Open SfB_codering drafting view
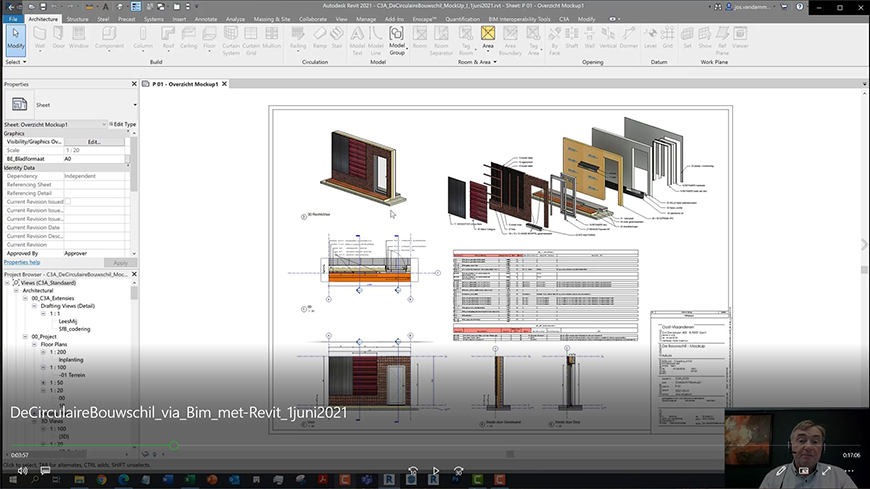This screenshot has height=489, width=870. click(74, 329)
